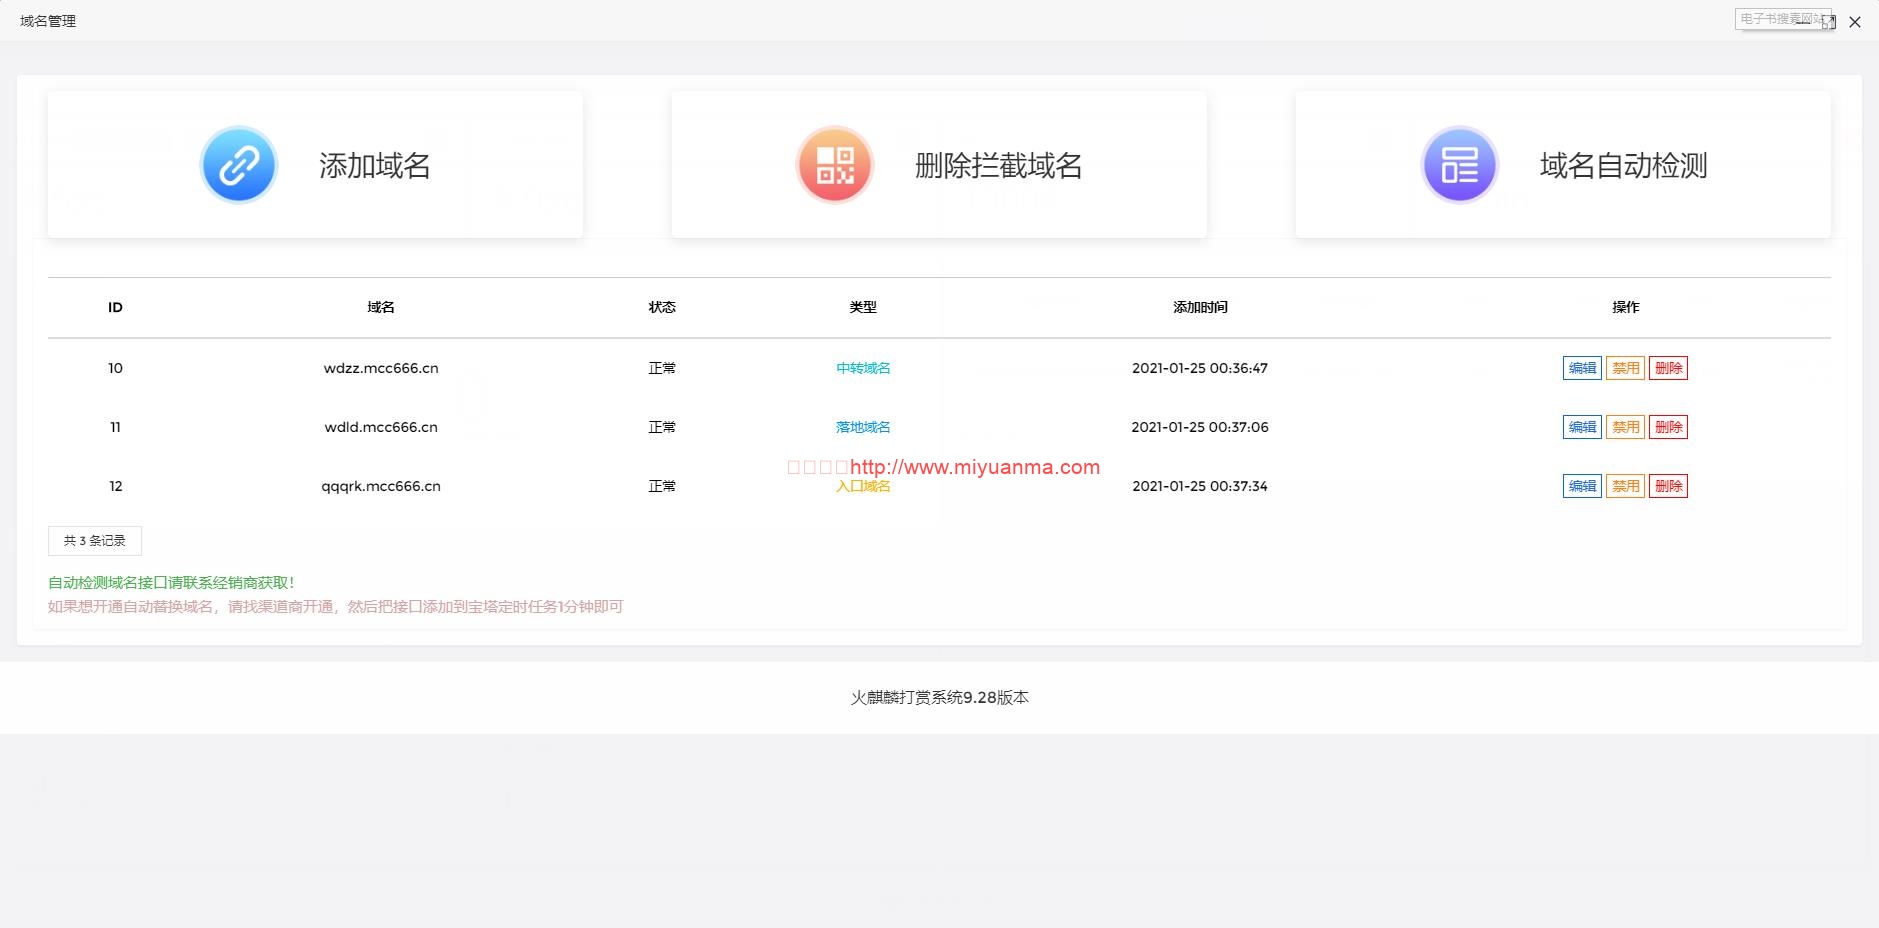
Task: Delete domain wdld.mcc666.cn
Action: click(1668, 427)
